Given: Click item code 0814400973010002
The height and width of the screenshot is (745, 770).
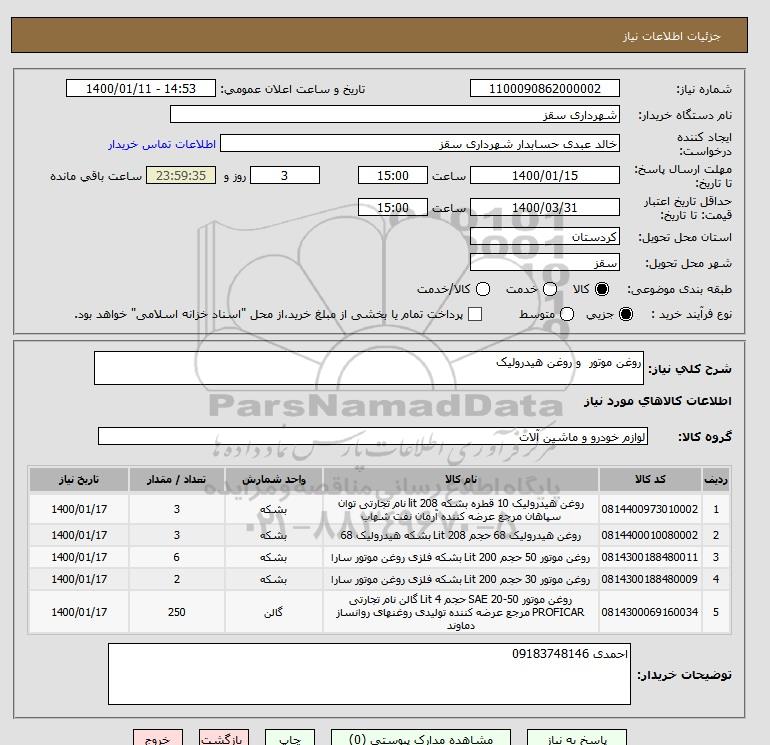Looking at the screenshot, I should pos(650,509).
